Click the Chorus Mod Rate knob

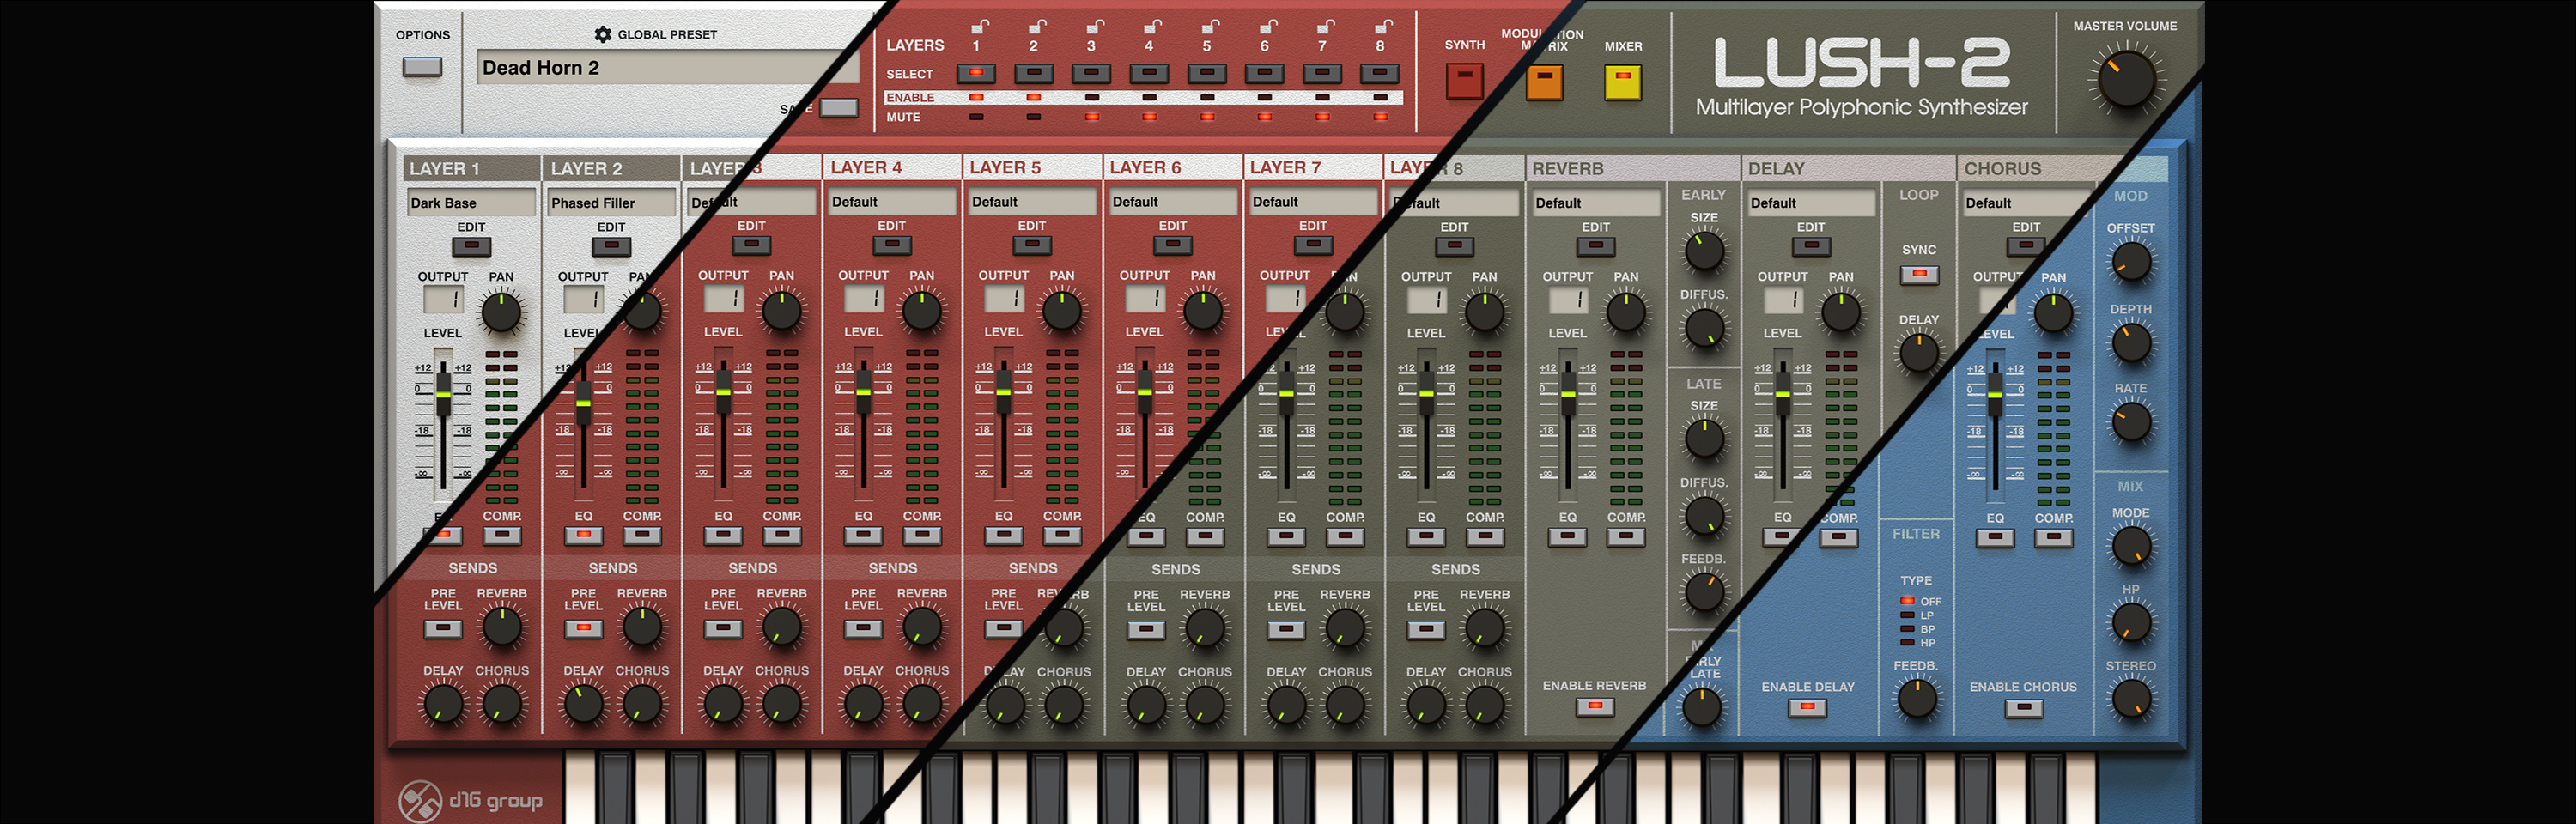2131,421
